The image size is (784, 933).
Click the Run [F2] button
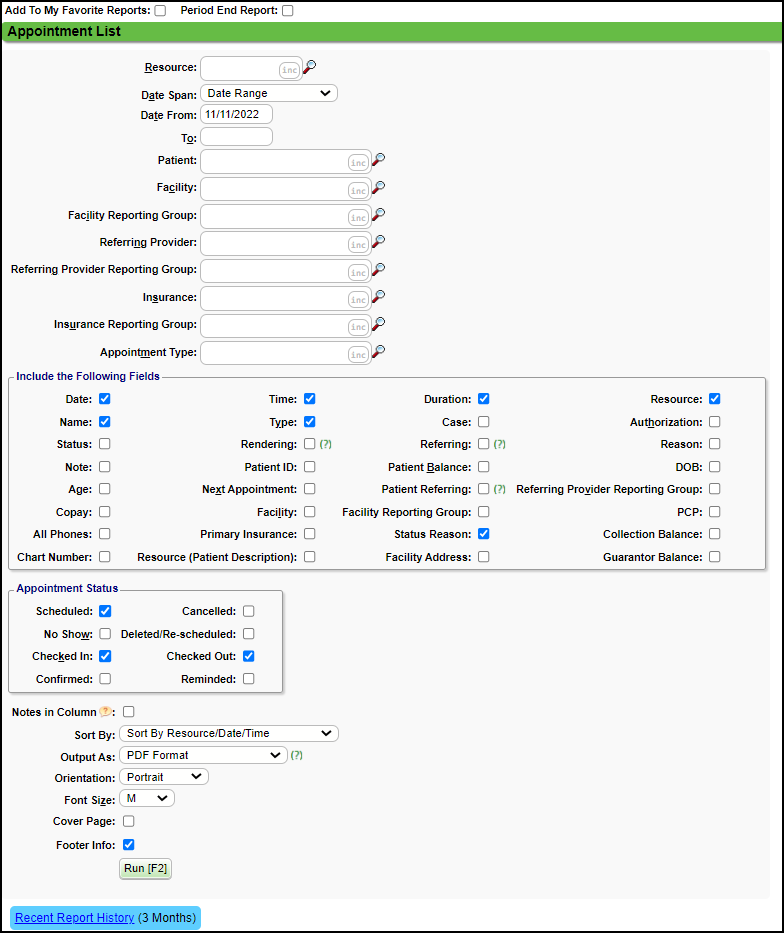144,868
